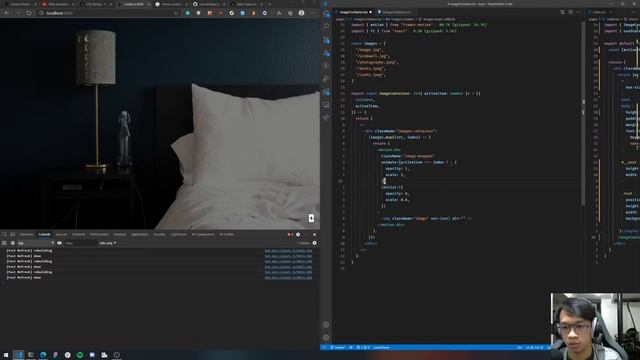Viewport: 640px width, 360px height.
Task: Switch to the Network tab in DevTools
Action: (78, 234)
